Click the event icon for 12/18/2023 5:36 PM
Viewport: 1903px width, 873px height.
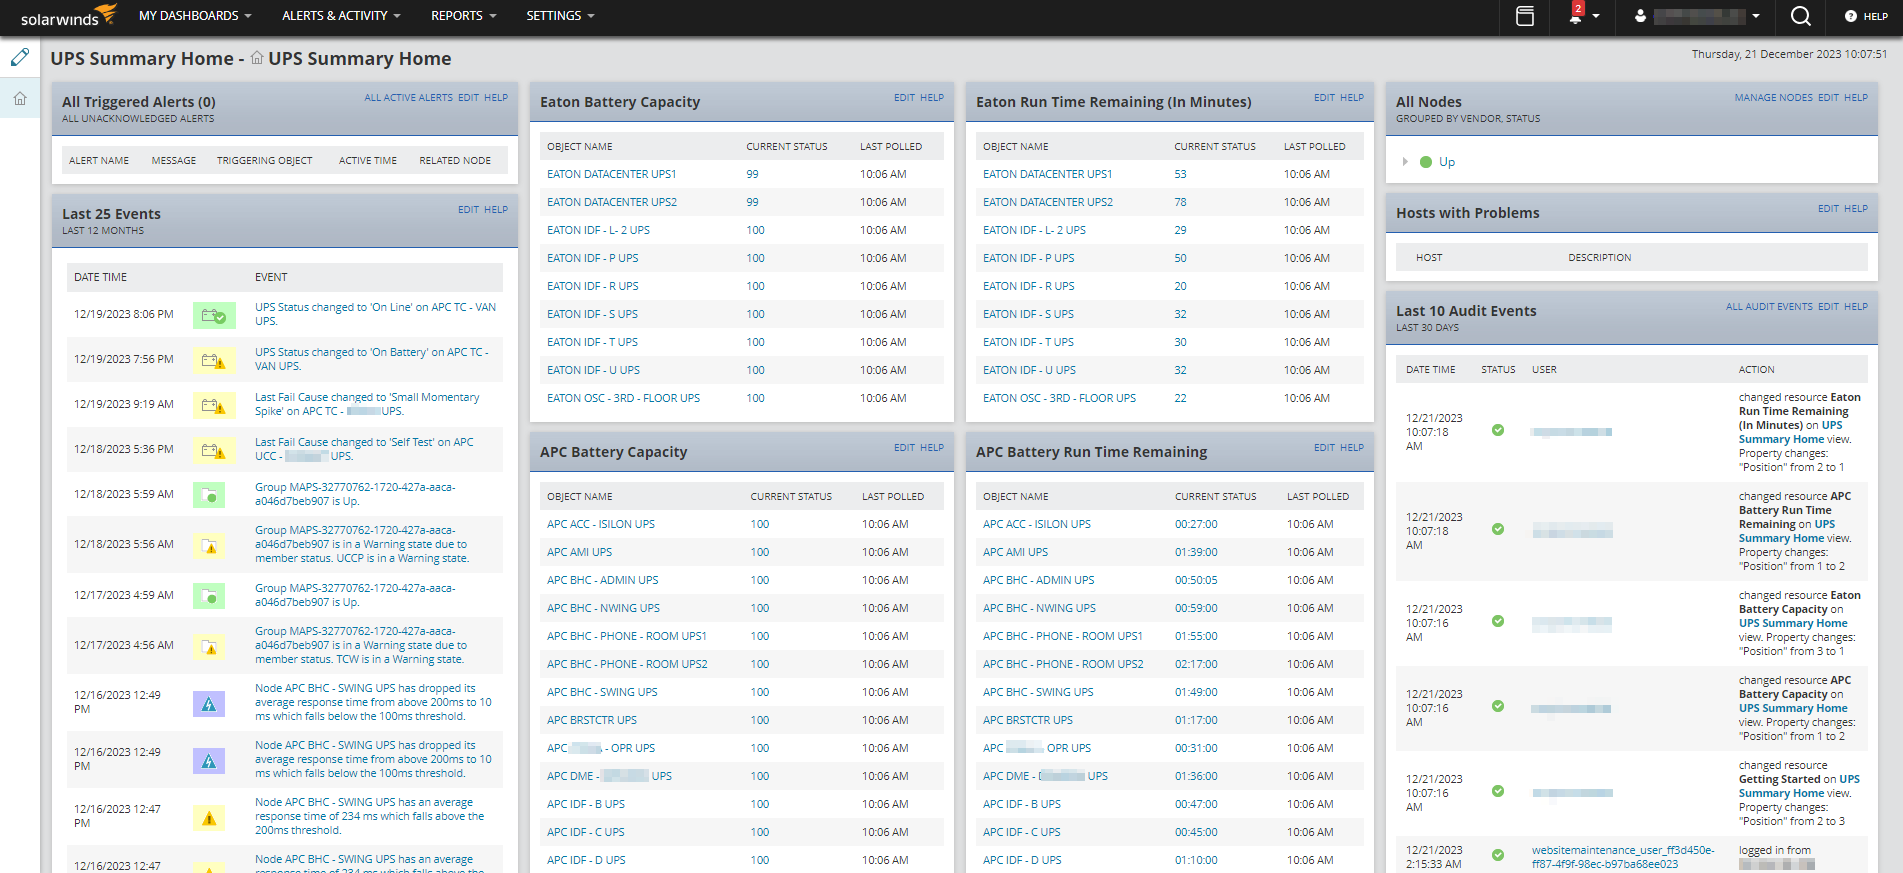tap(214, 450)
